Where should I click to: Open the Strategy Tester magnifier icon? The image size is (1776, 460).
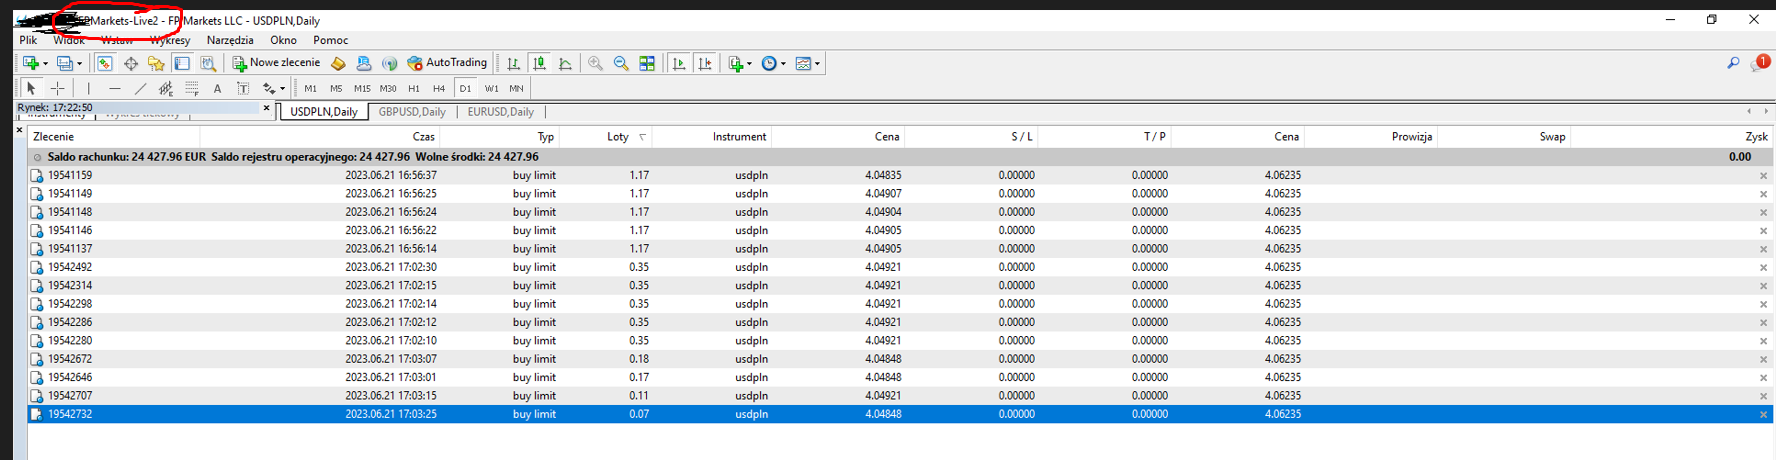[208, 63]
